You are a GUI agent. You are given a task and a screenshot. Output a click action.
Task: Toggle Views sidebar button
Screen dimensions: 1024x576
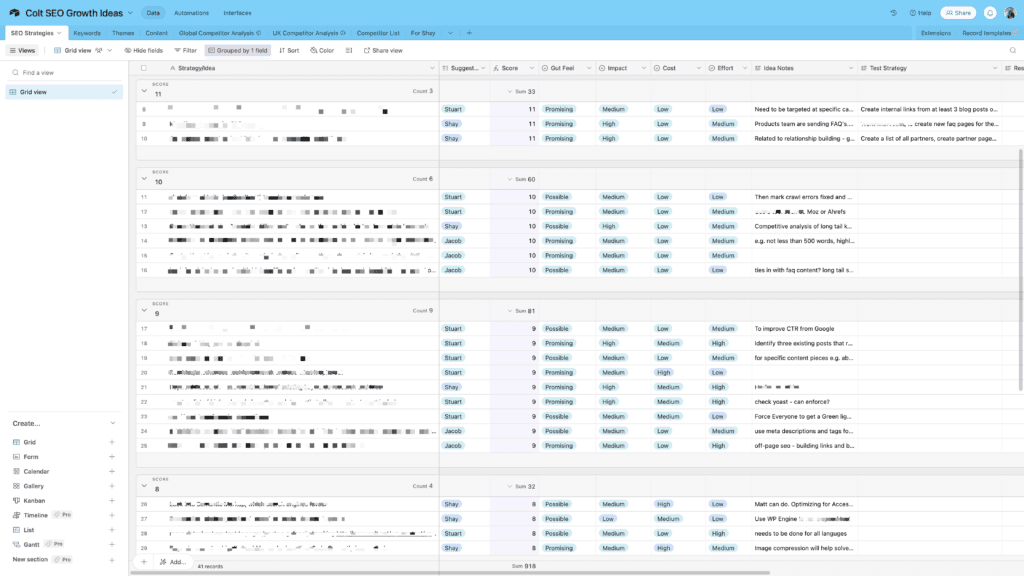(22, 50)
